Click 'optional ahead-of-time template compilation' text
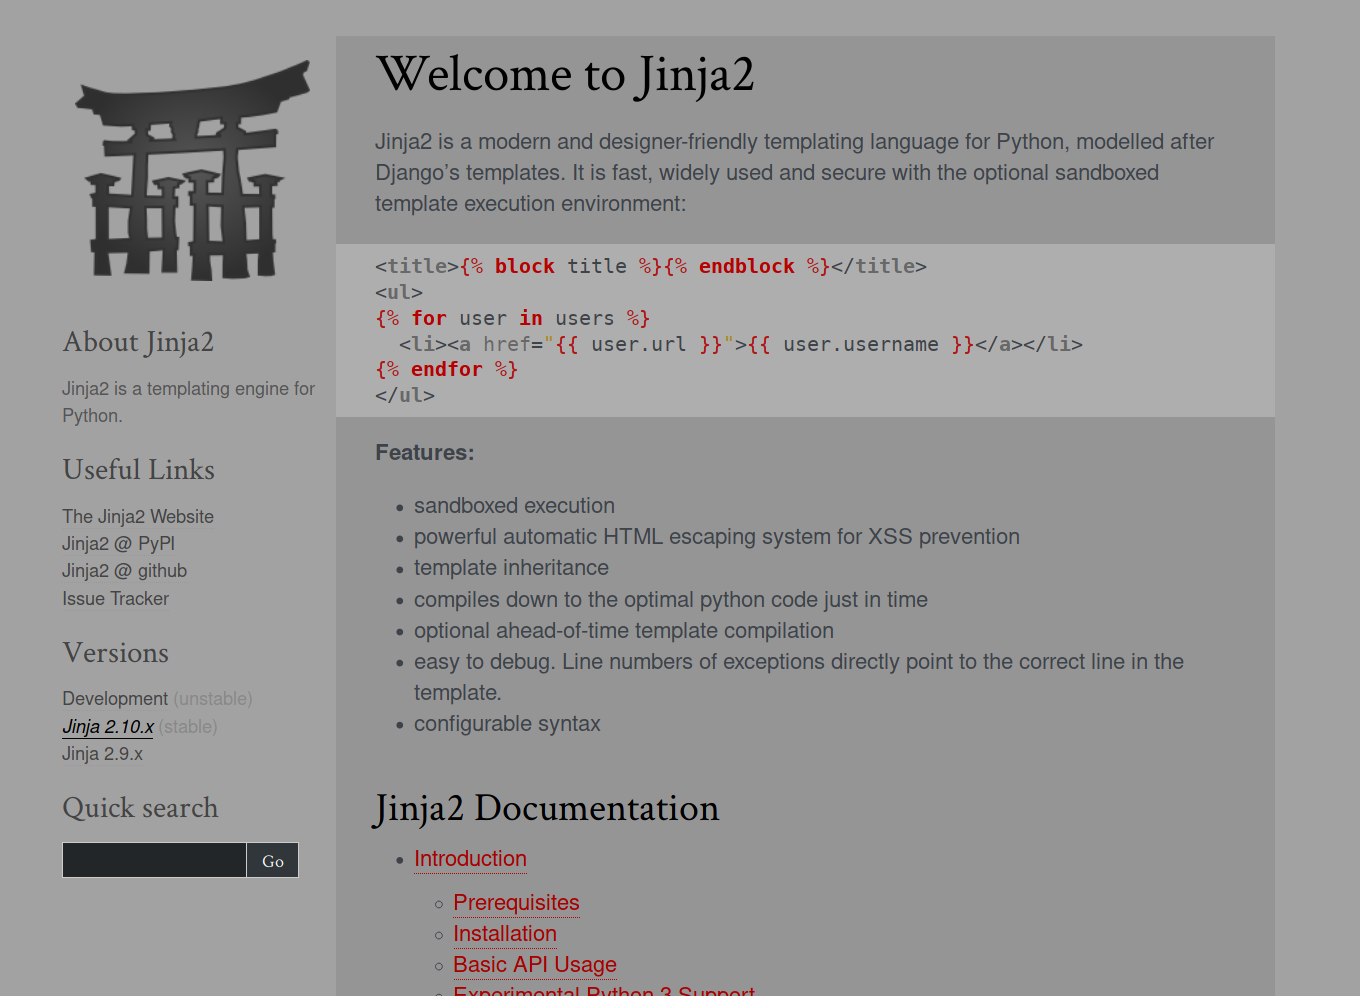The width and height of the screenshot is (1360, 996). point(624,631)
